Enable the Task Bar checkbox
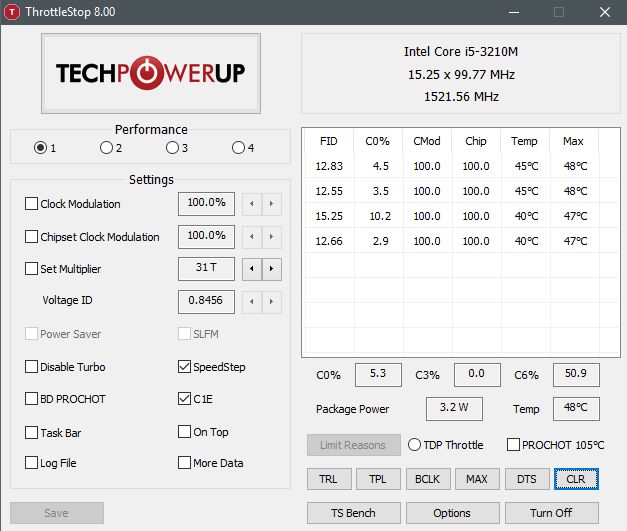Viewport: 627px width, 531px height. pyautogui.click(x=31, y=432)
